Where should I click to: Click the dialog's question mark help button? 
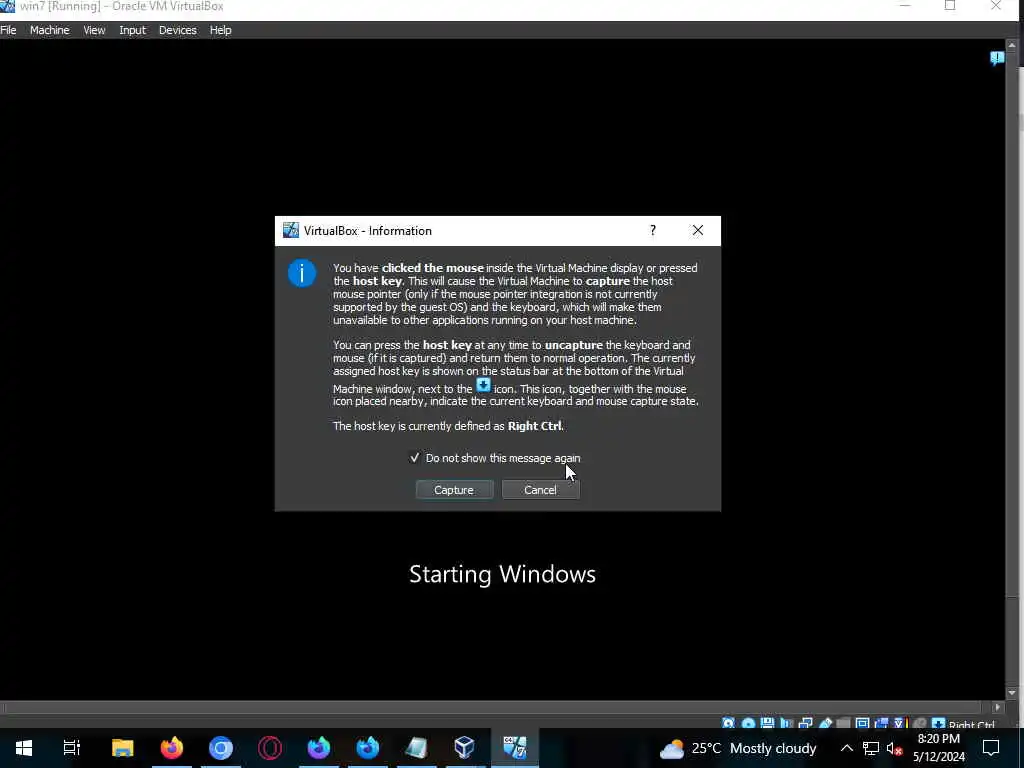coord(652,230)
